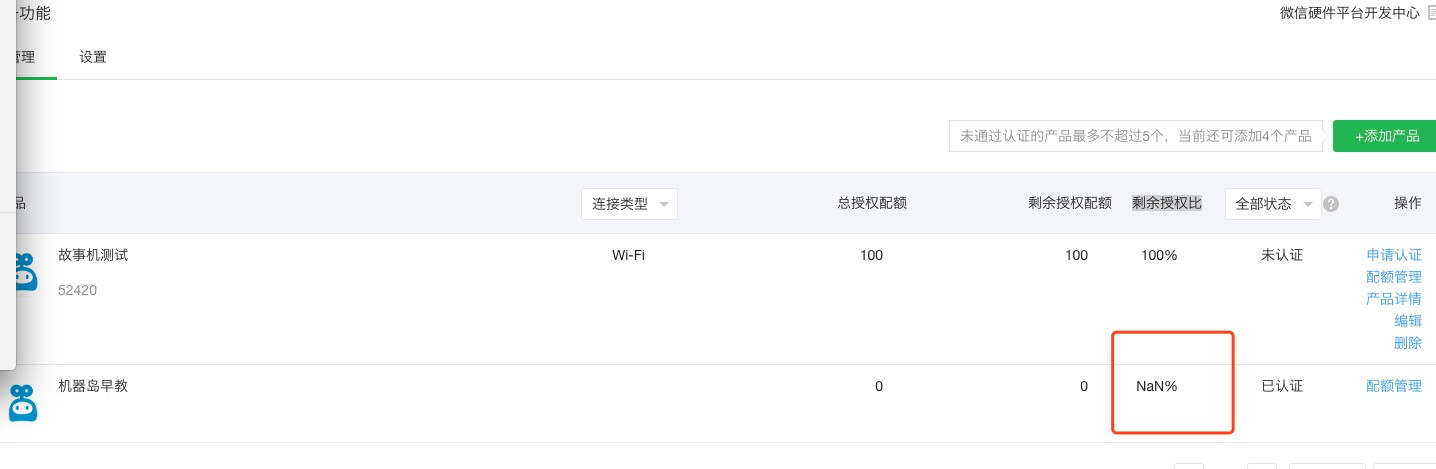Screen dimensions: 1436x469
Task: Click 申请认证 link for 故事机测试
Action: pos(1394,255)
